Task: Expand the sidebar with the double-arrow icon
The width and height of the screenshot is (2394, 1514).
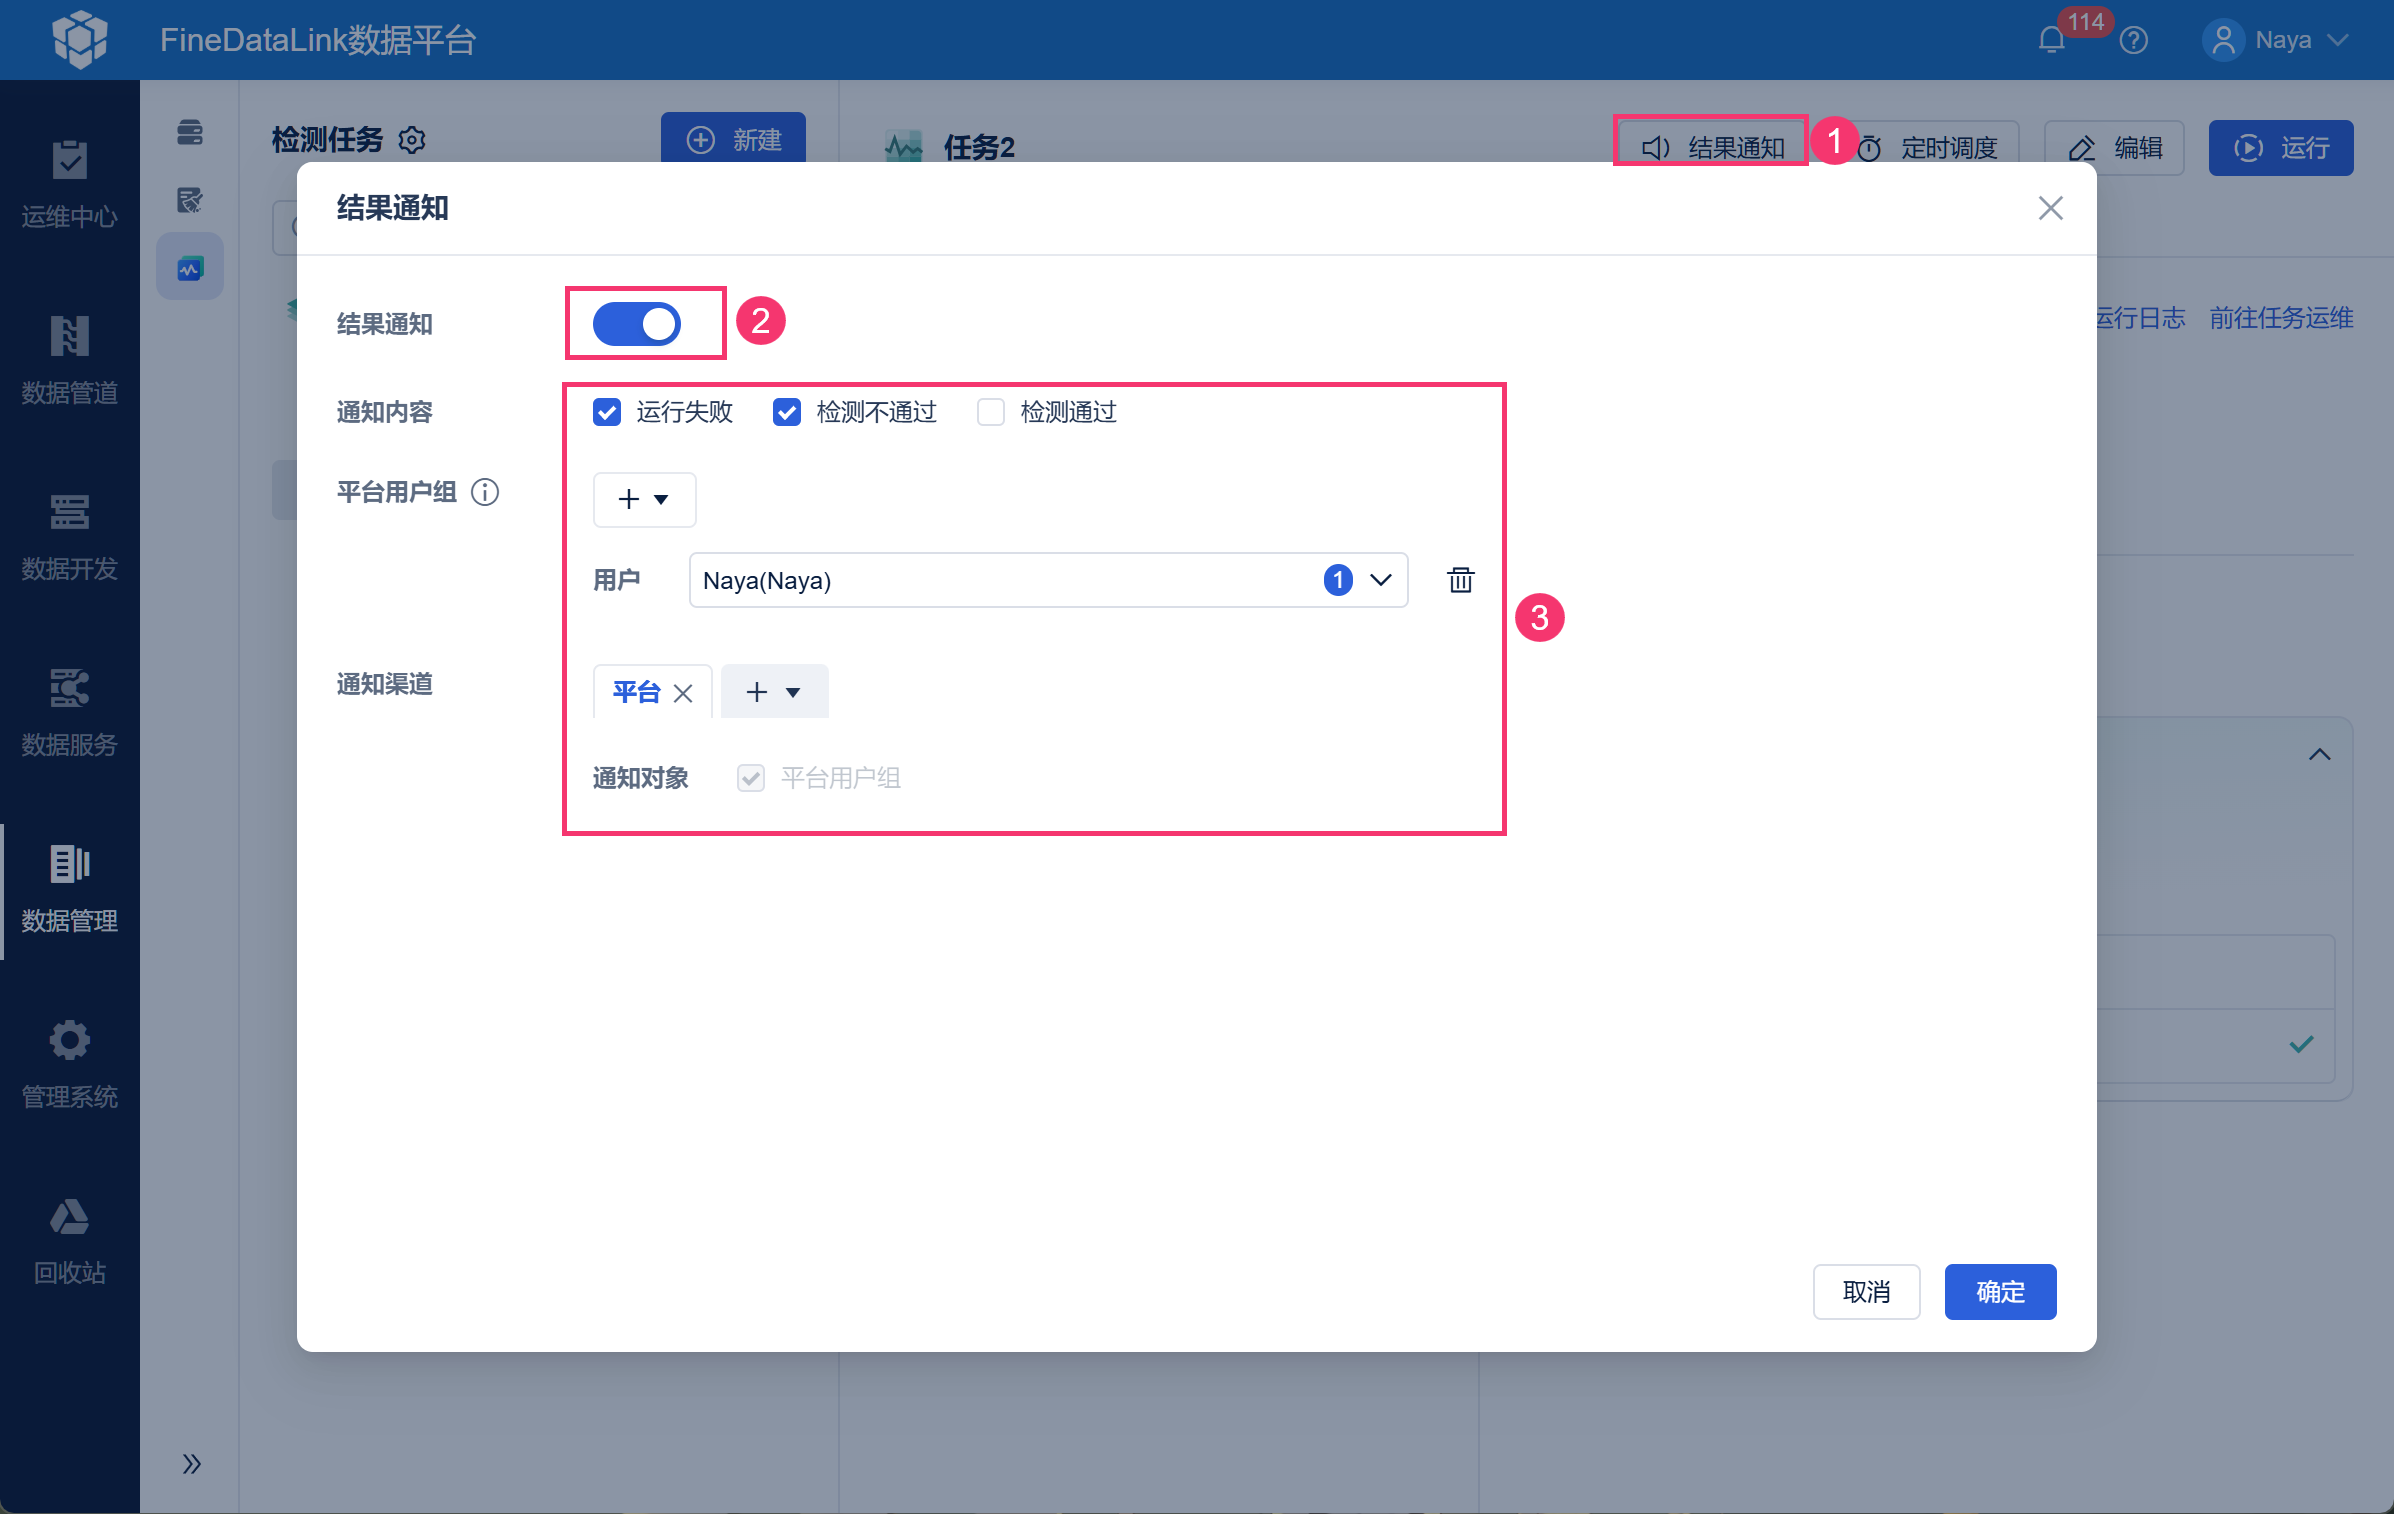Action: (191, 1464)
